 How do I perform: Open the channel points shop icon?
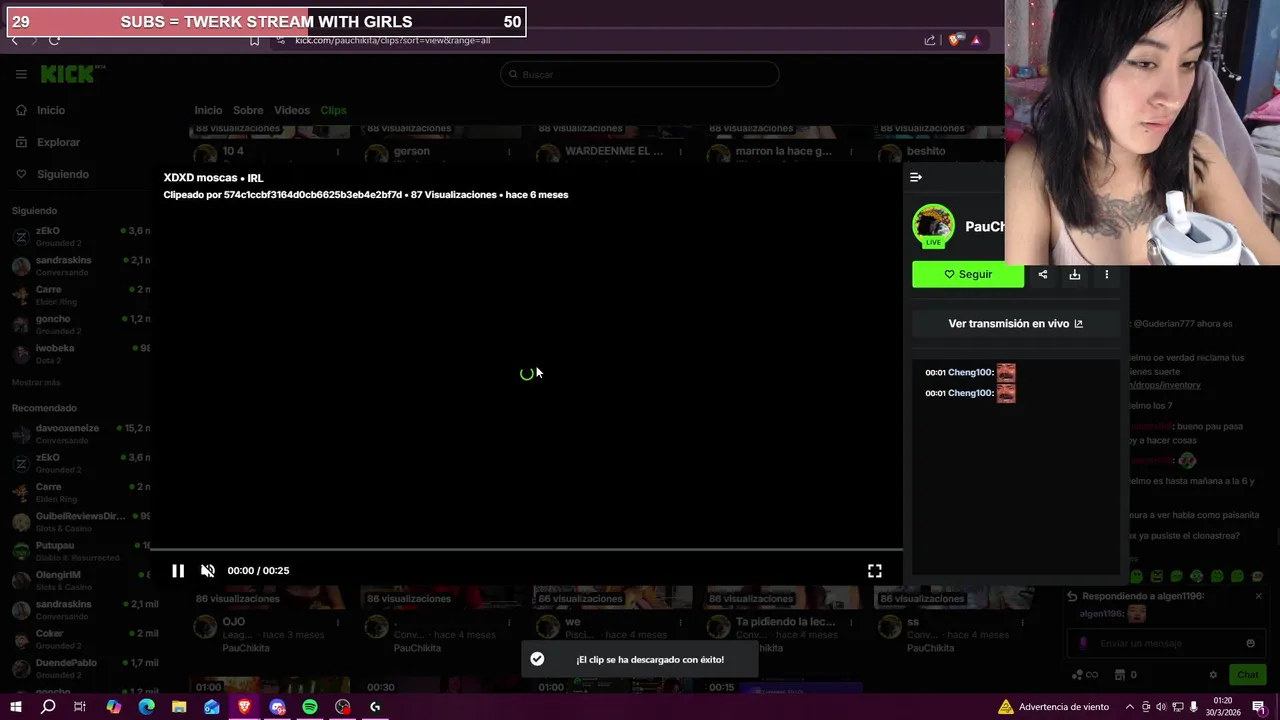[x=1120, y=675]
